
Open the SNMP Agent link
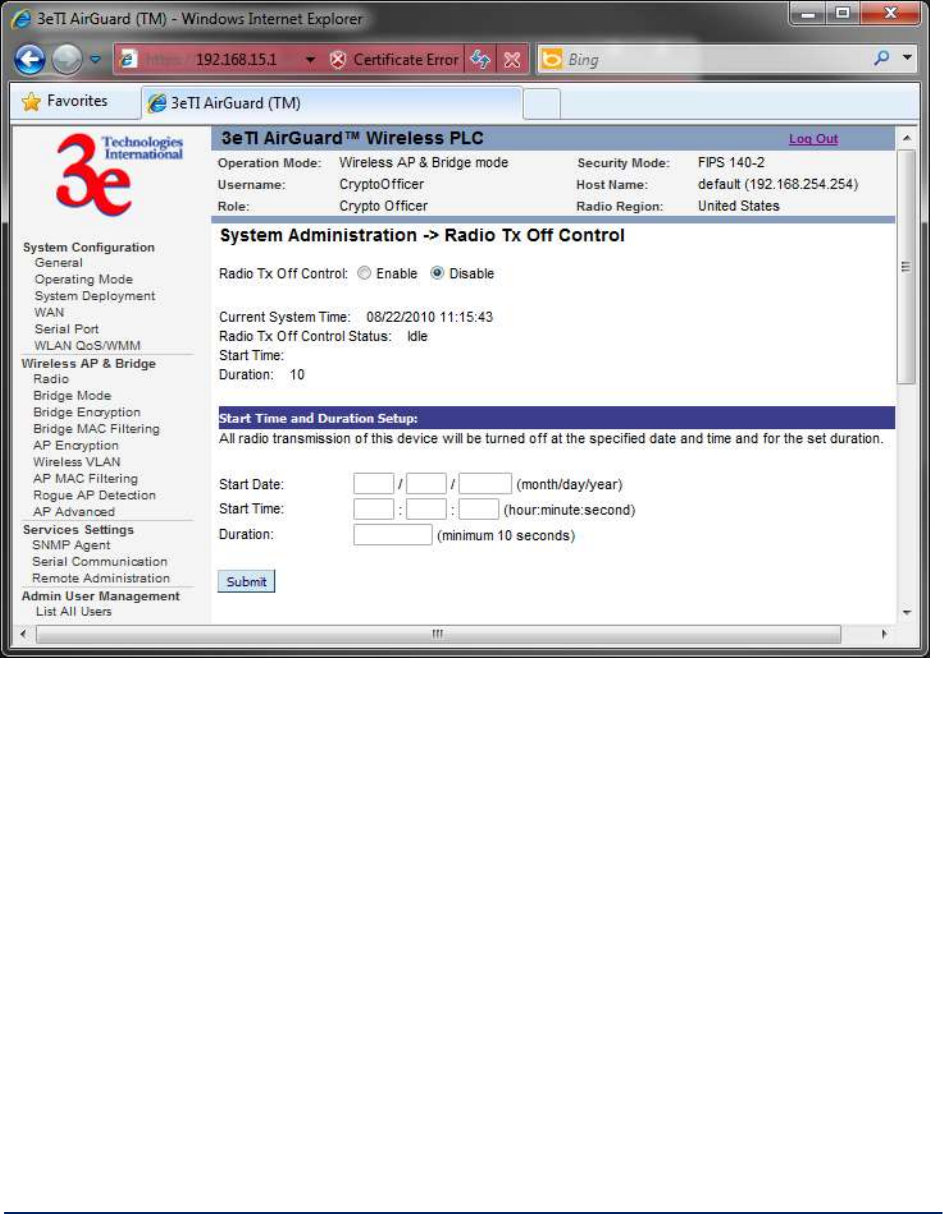point(72,545)
